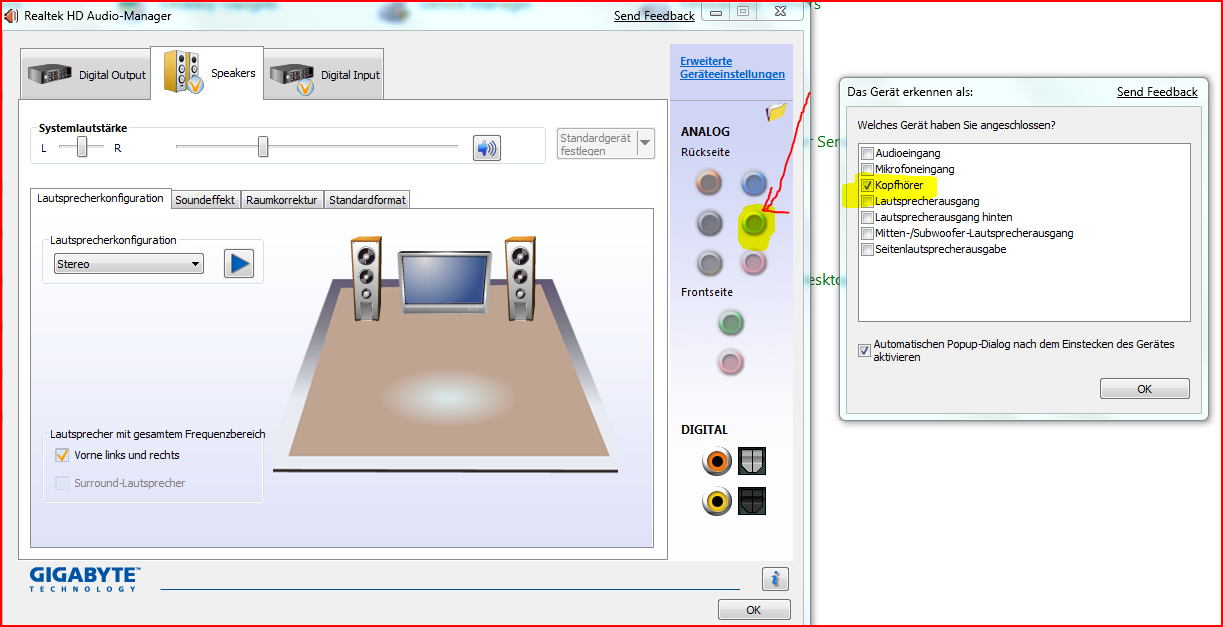Click the pink front panel jack

click(731, 362)
